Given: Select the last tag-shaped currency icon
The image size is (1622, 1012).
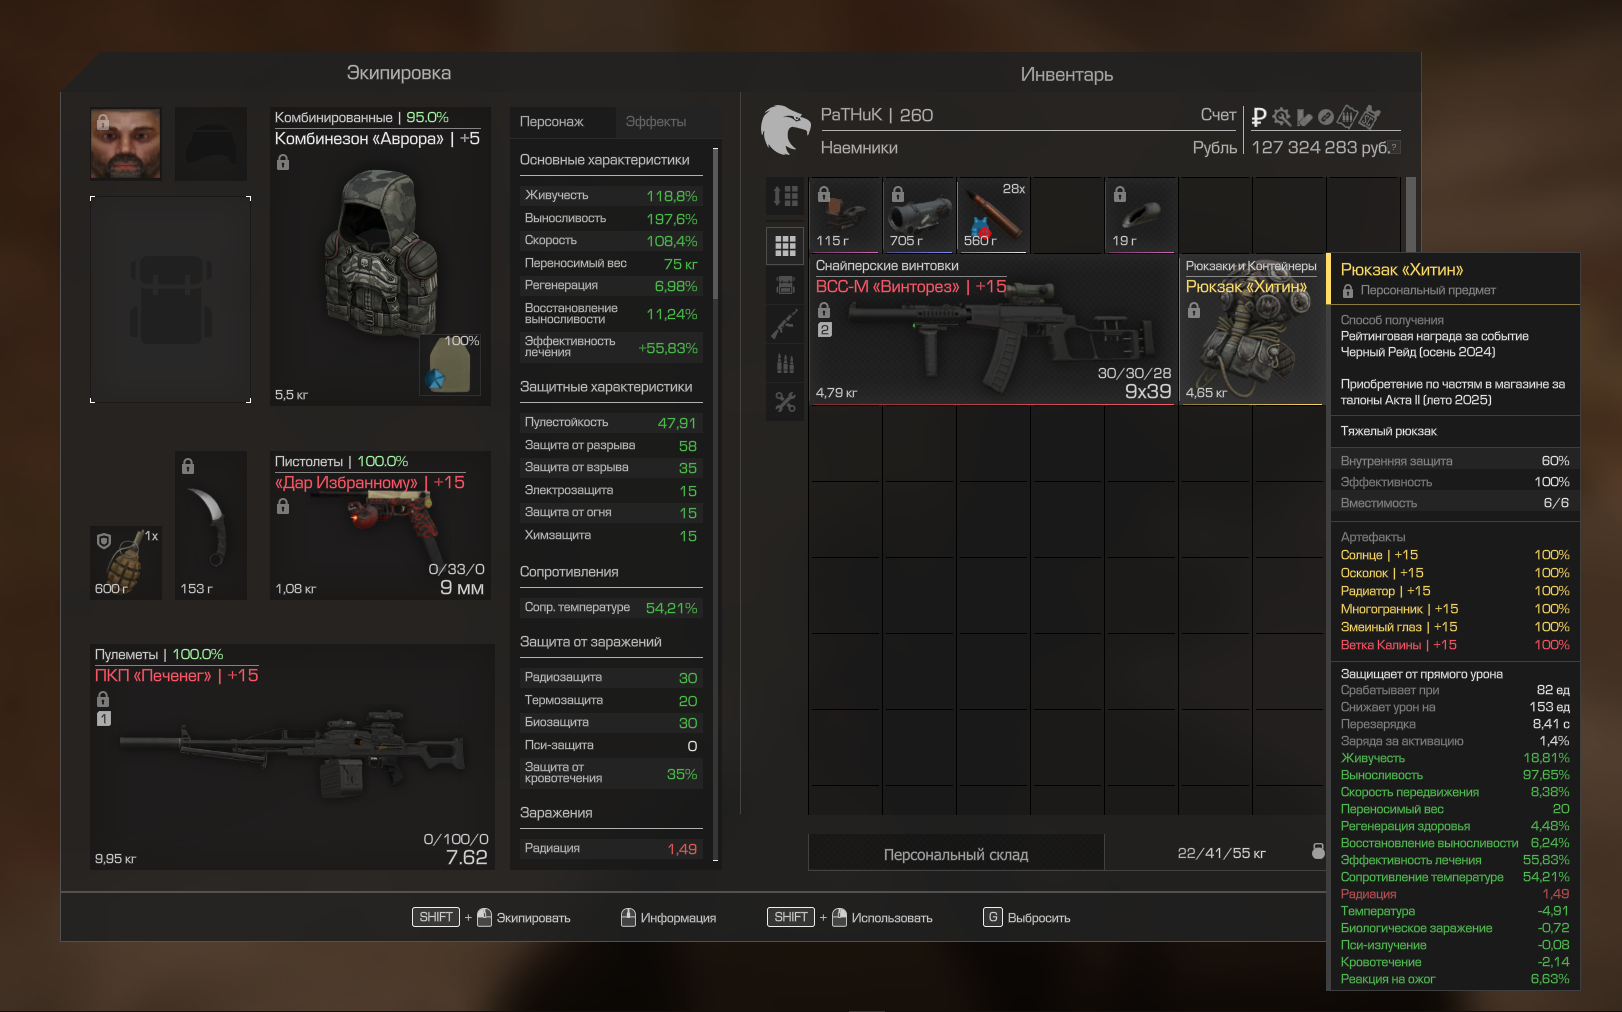Looking at the screenshot, I should 1370,117.
